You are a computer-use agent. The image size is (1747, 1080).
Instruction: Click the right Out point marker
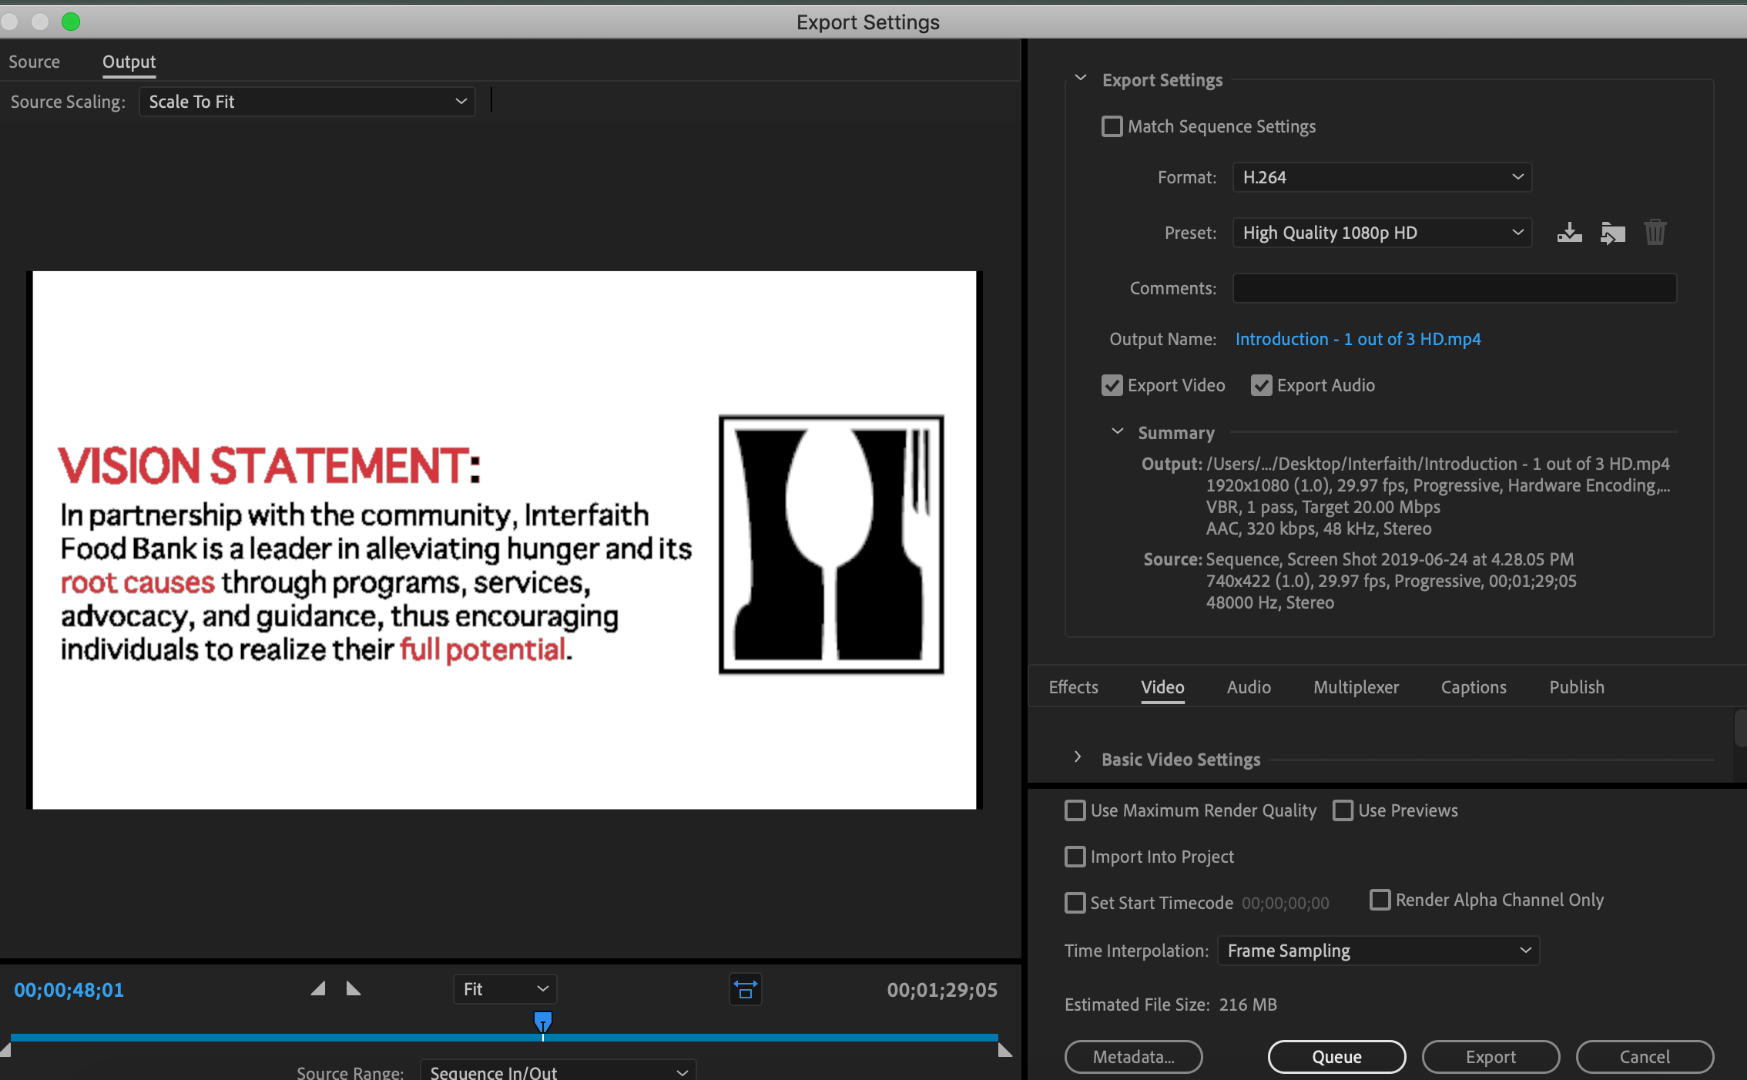(1005, 1049)
